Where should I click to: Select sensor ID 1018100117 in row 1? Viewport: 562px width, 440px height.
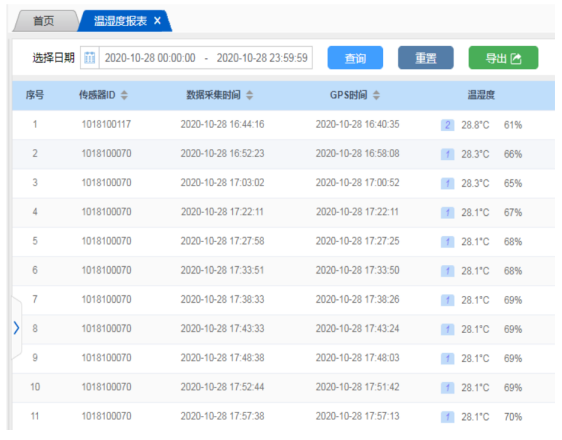(106, 124)
